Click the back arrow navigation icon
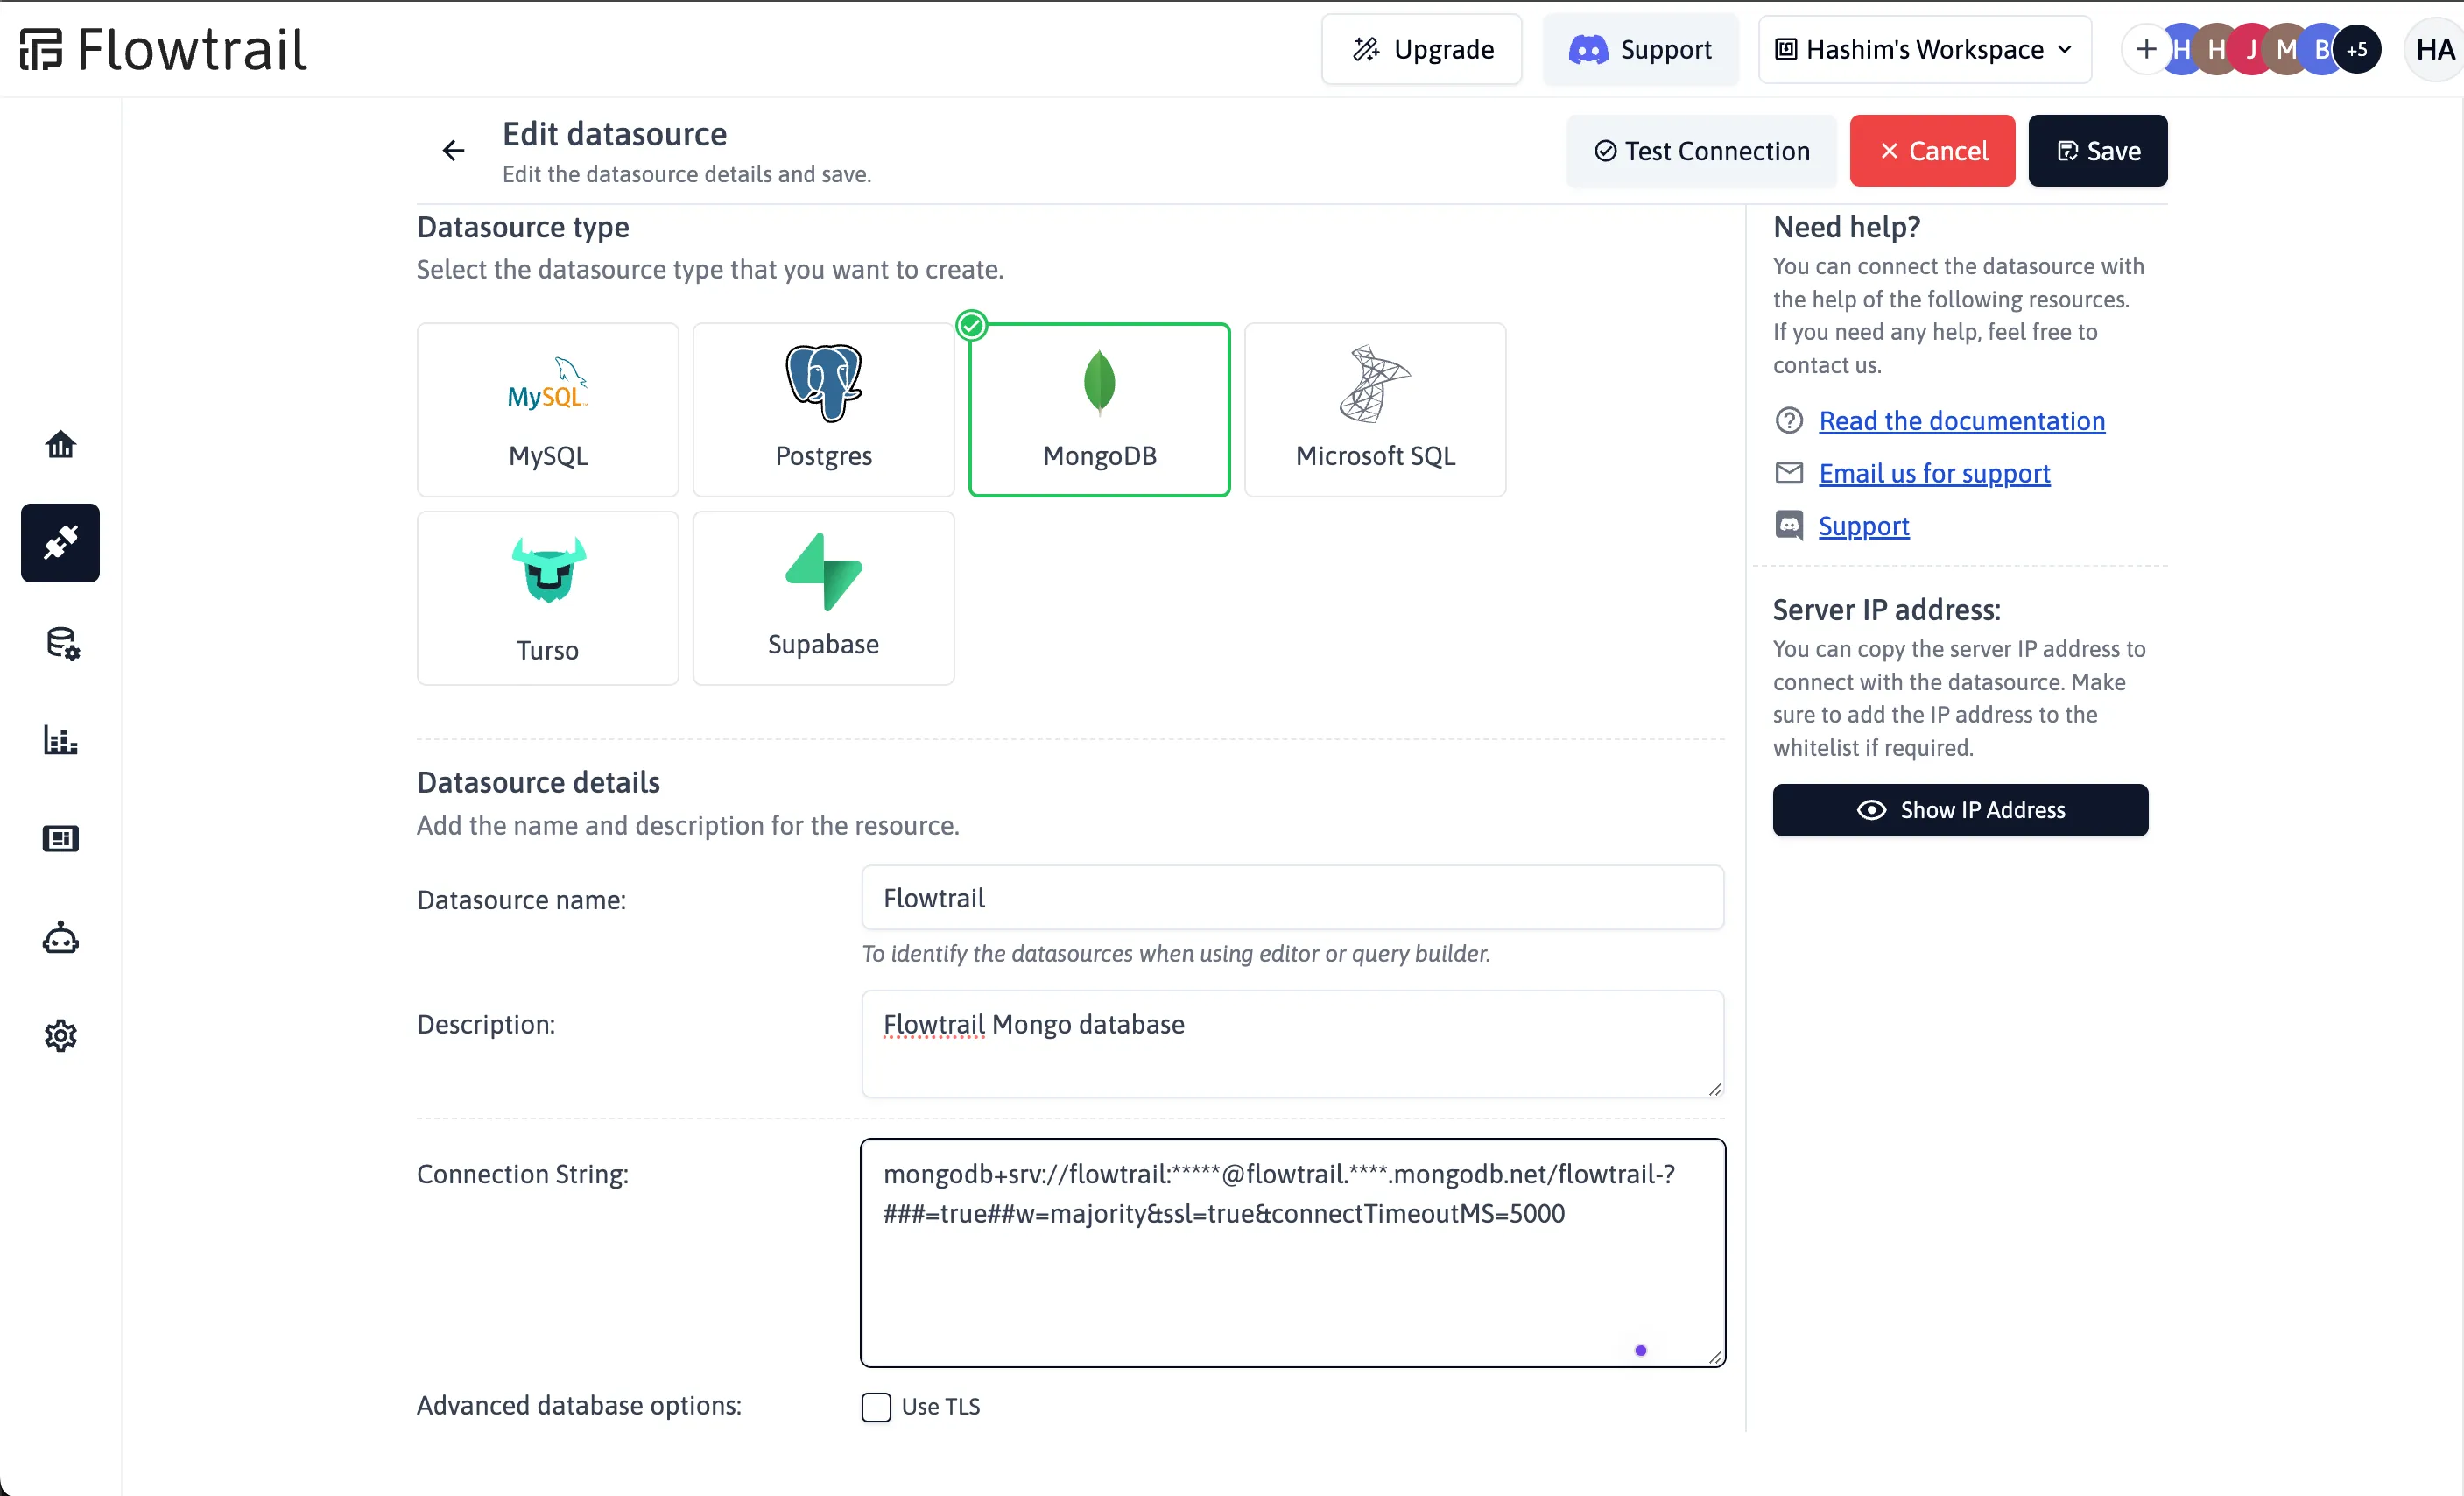This screenshot has height=1496, width=2464. (x=454, y=150)
